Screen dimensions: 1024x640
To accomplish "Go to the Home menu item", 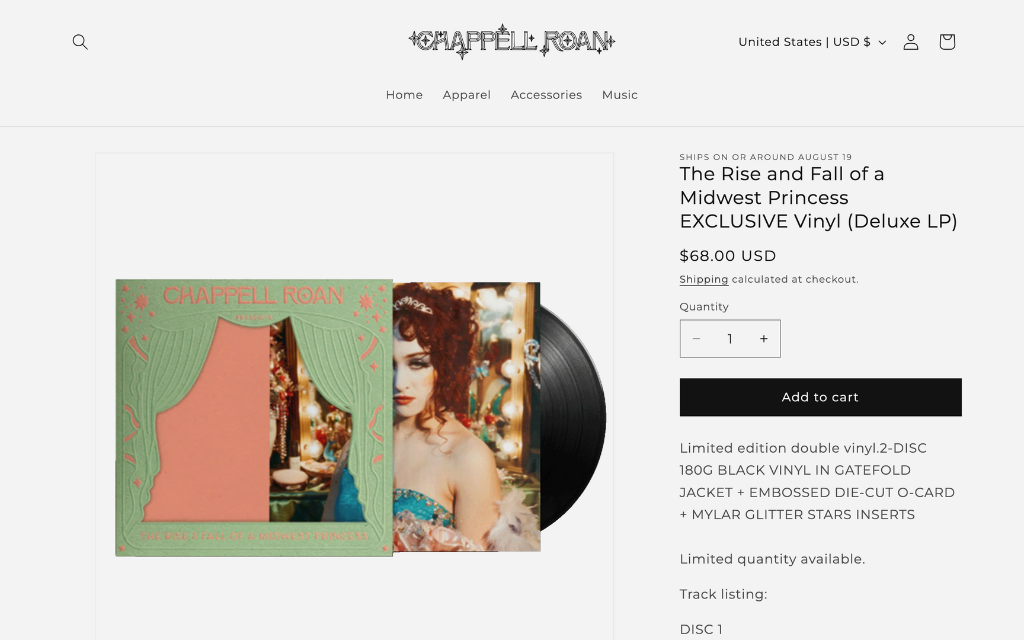I will point(404,95).
